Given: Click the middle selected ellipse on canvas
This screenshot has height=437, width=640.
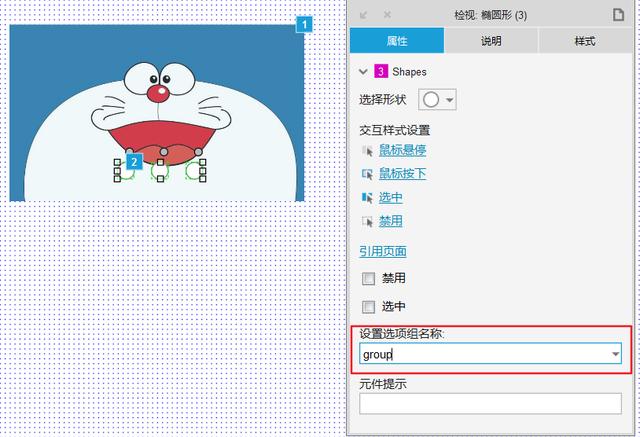Looking at the screenshot, I should 160,171.
